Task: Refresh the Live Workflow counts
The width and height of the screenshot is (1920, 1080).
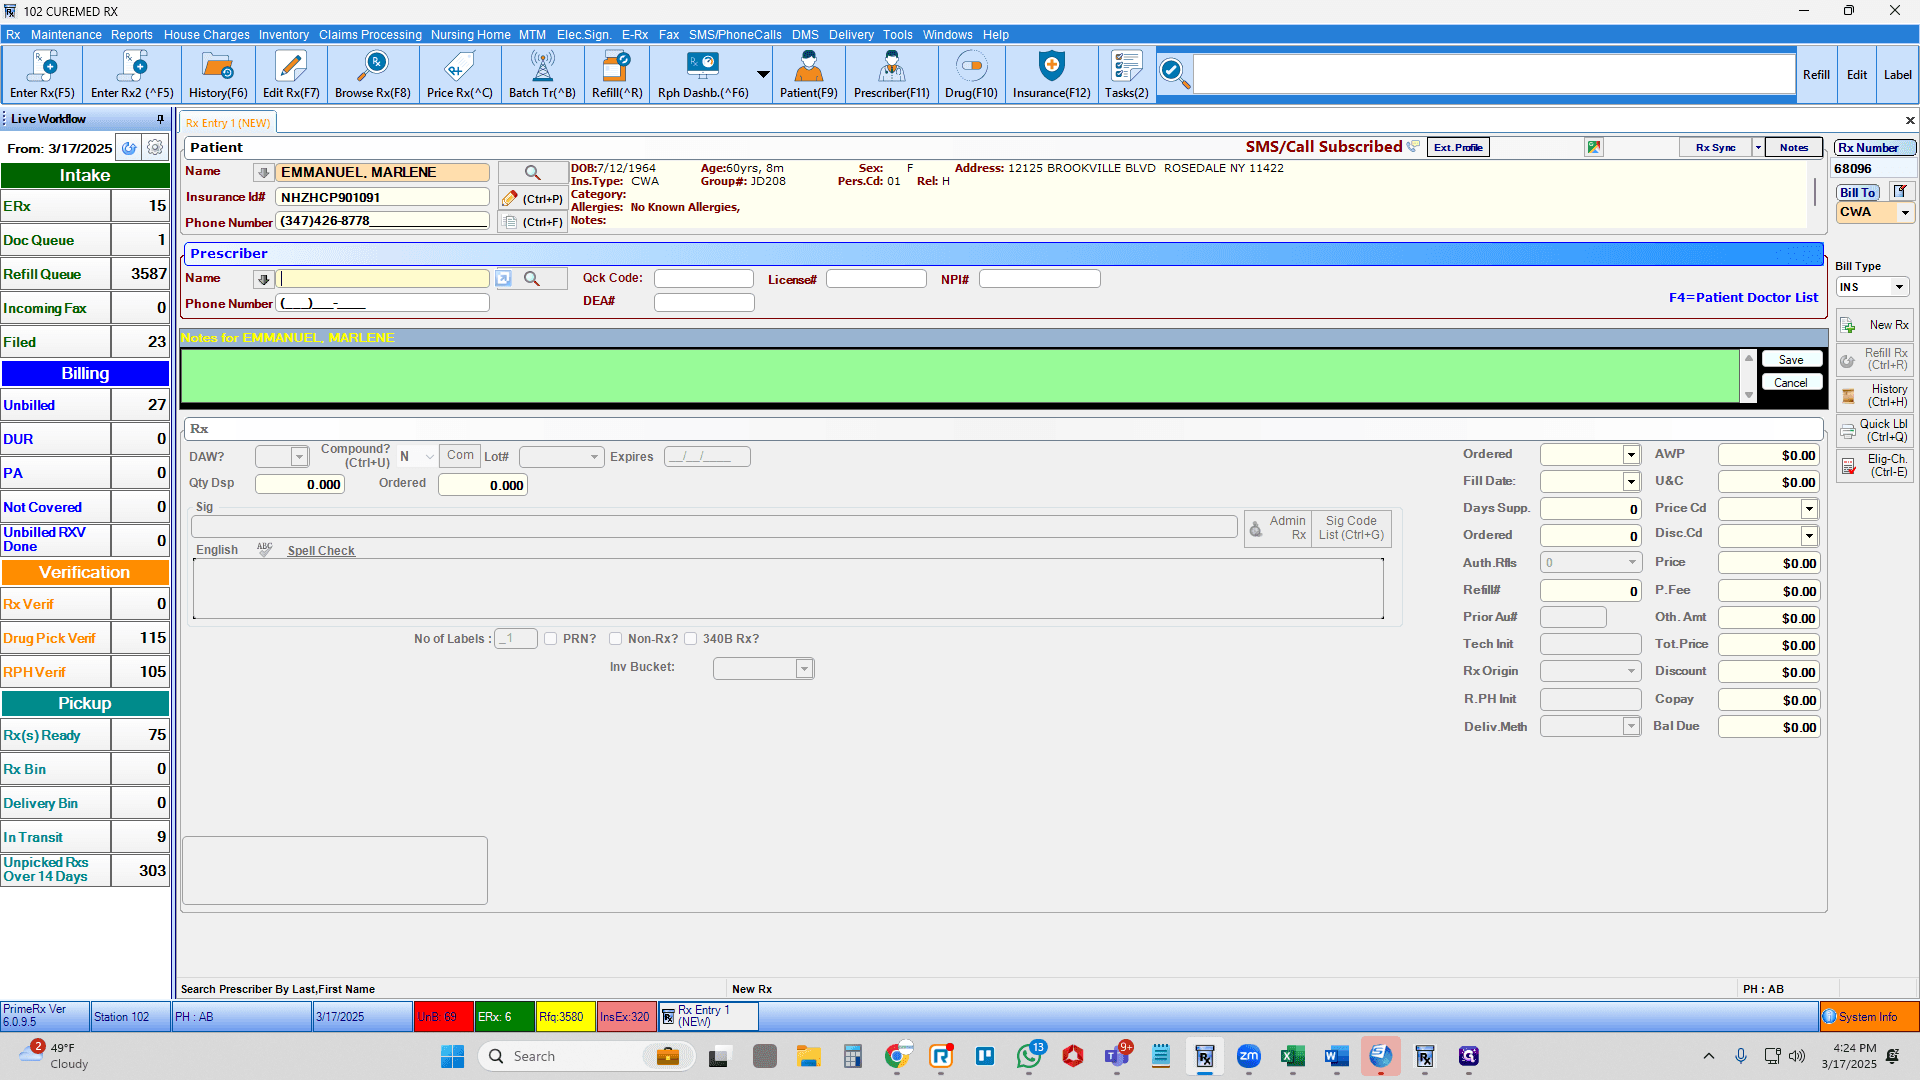Action: click(129, 148)
